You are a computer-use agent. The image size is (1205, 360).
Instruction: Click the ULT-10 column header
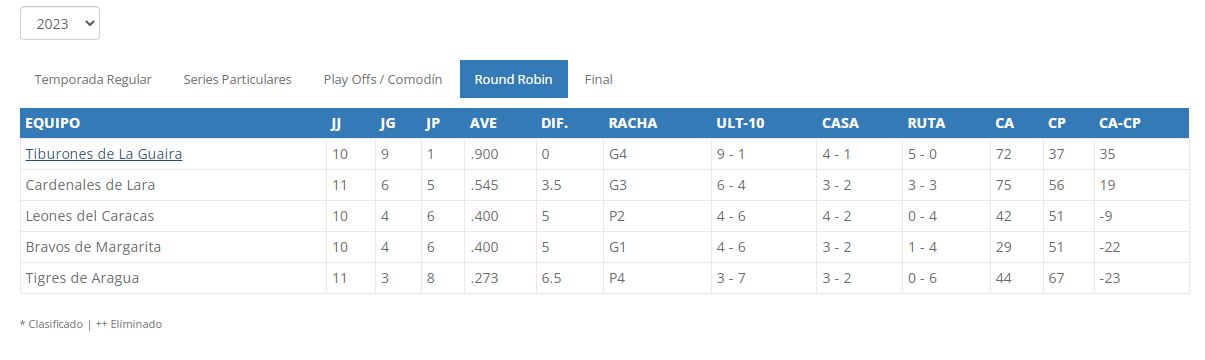(740, 123)
